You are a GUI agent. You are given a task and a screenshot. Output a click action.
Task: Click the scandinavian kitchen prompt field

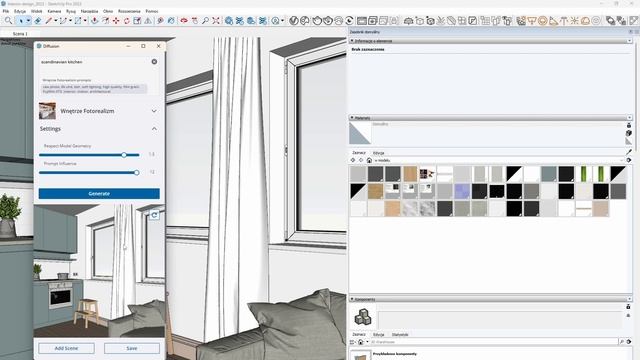95,62
